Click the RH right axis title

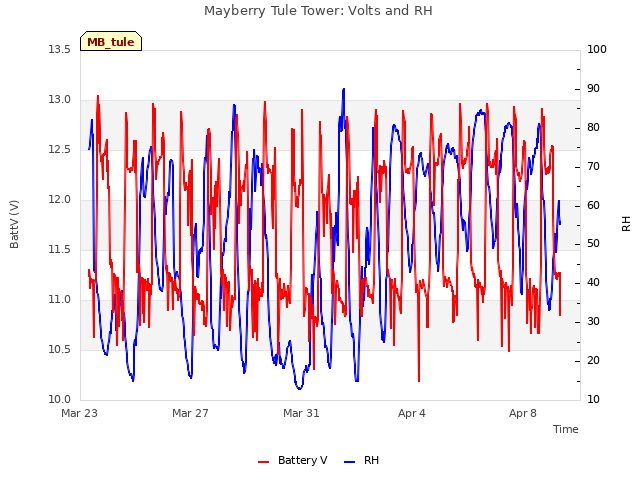click(626, 224)
